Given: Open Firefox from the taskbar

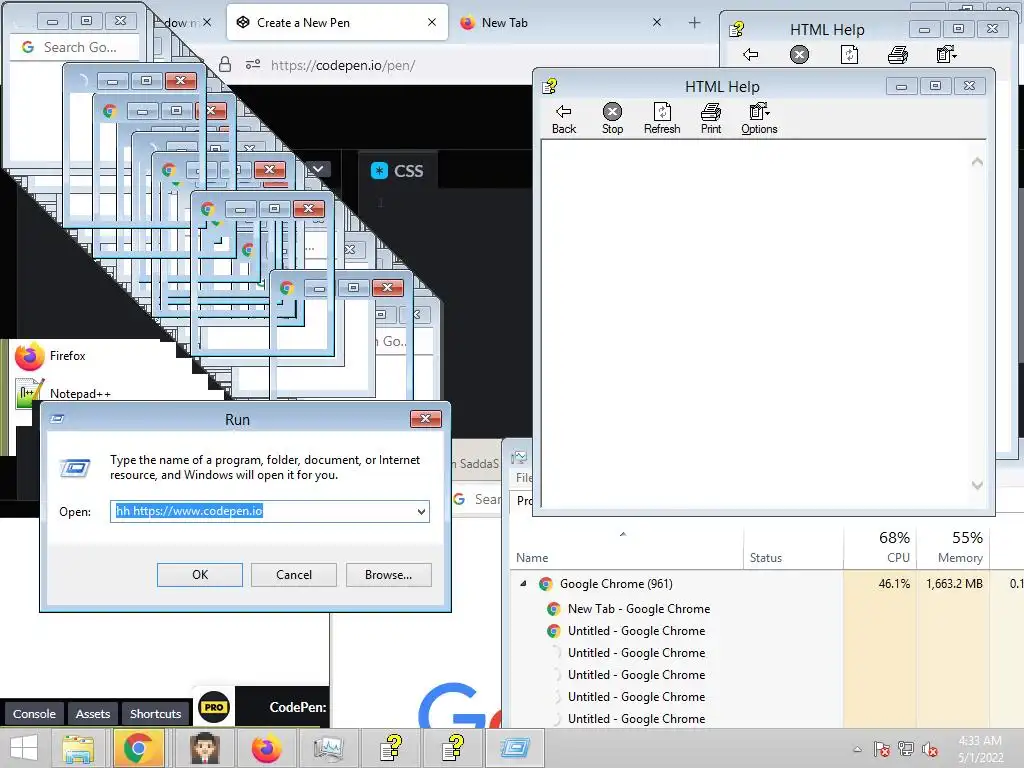Looking at the screenshot, I should point(266,748).
